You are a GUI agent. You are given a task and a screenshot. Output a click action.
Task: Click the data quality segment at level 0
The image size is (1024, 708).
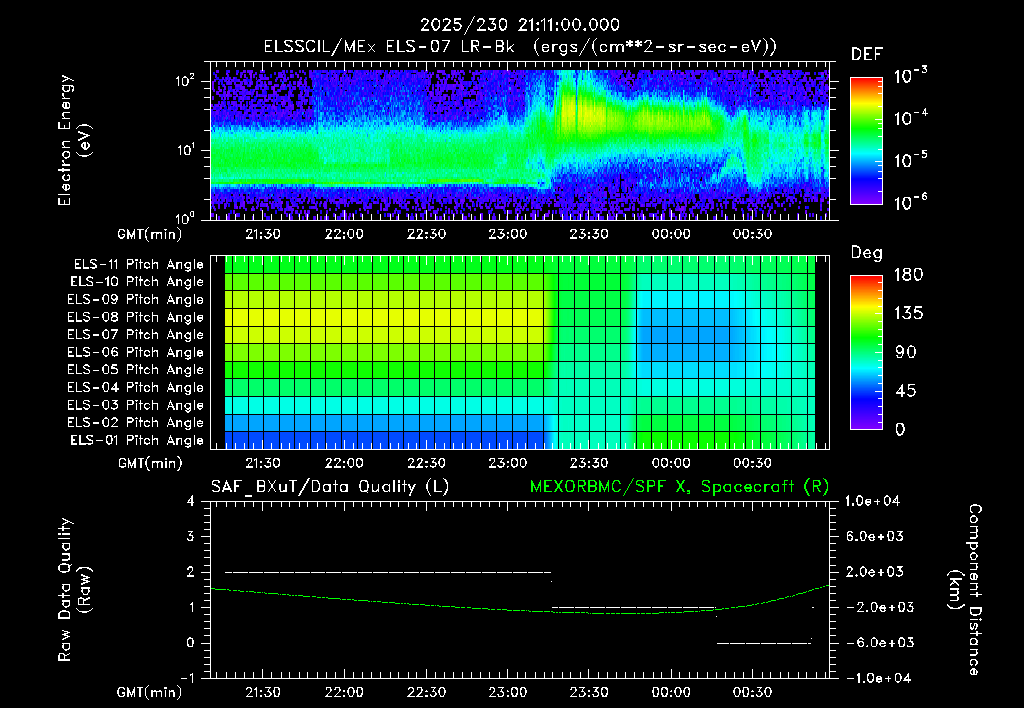coord(763,643)
